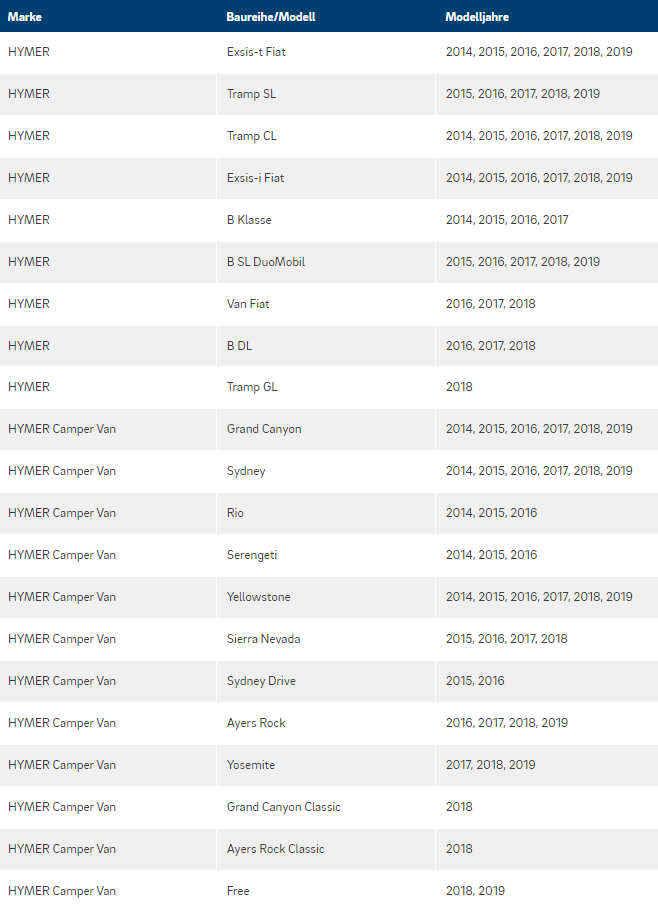658x911 pixels.
Task: Select the Sierra Nevada model cell
Action: (x=264, y=639)
